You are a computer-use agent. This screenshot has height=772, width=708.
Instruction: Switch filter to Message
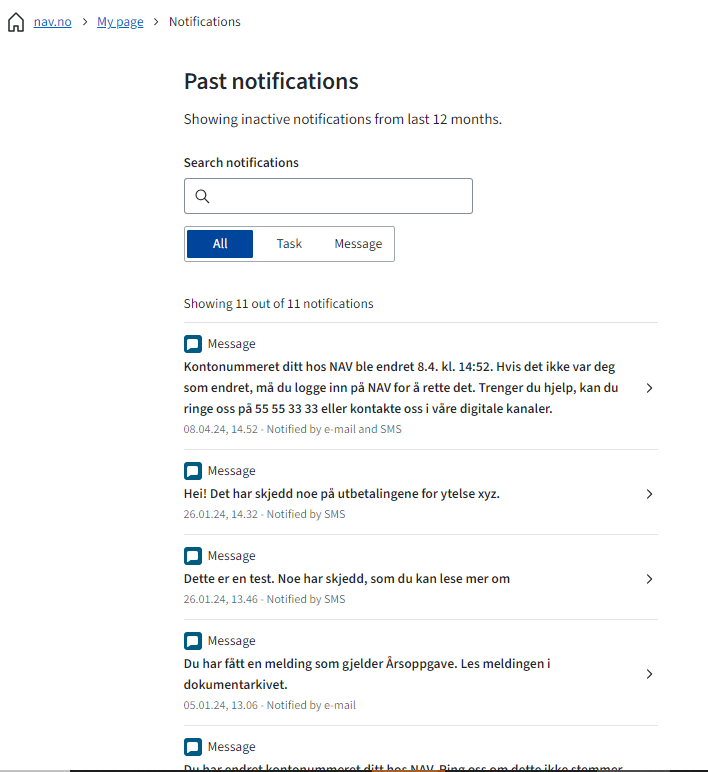point(358,244)
